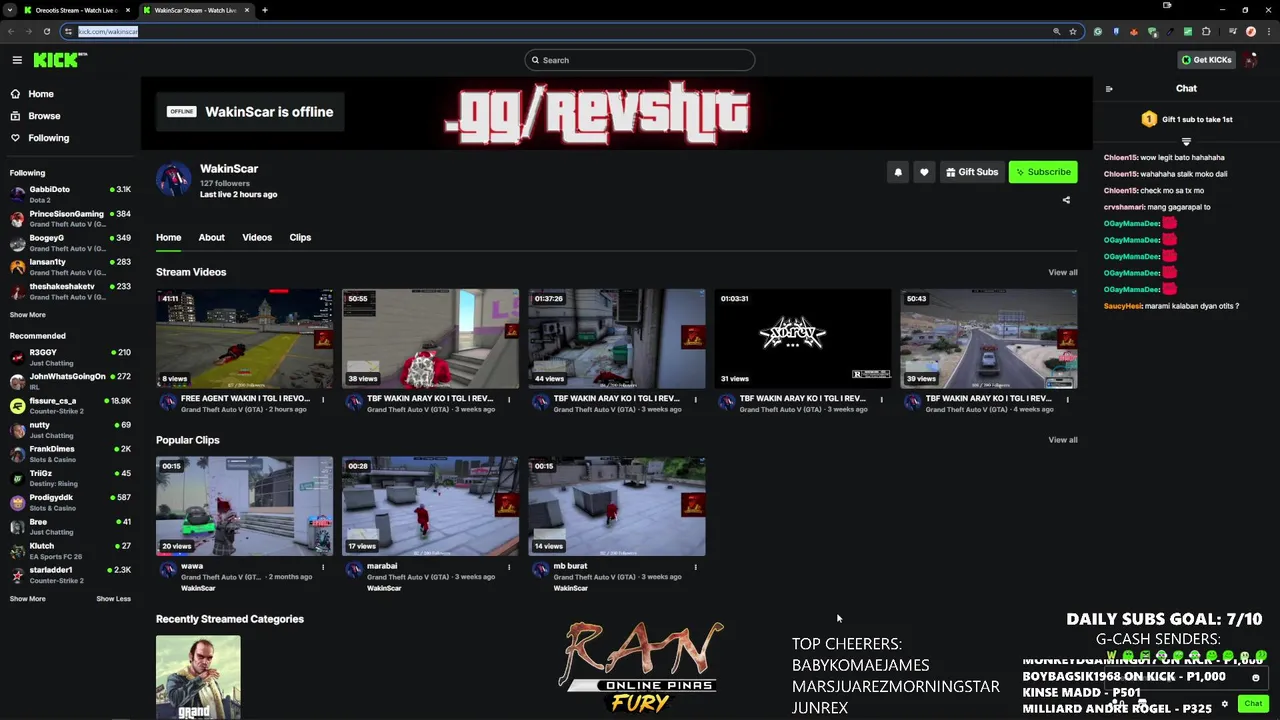This screenshot has width=1280, height=720.
Task: Click the Gift 1 sub leaderboard banner
Action: click(1187, 119)
